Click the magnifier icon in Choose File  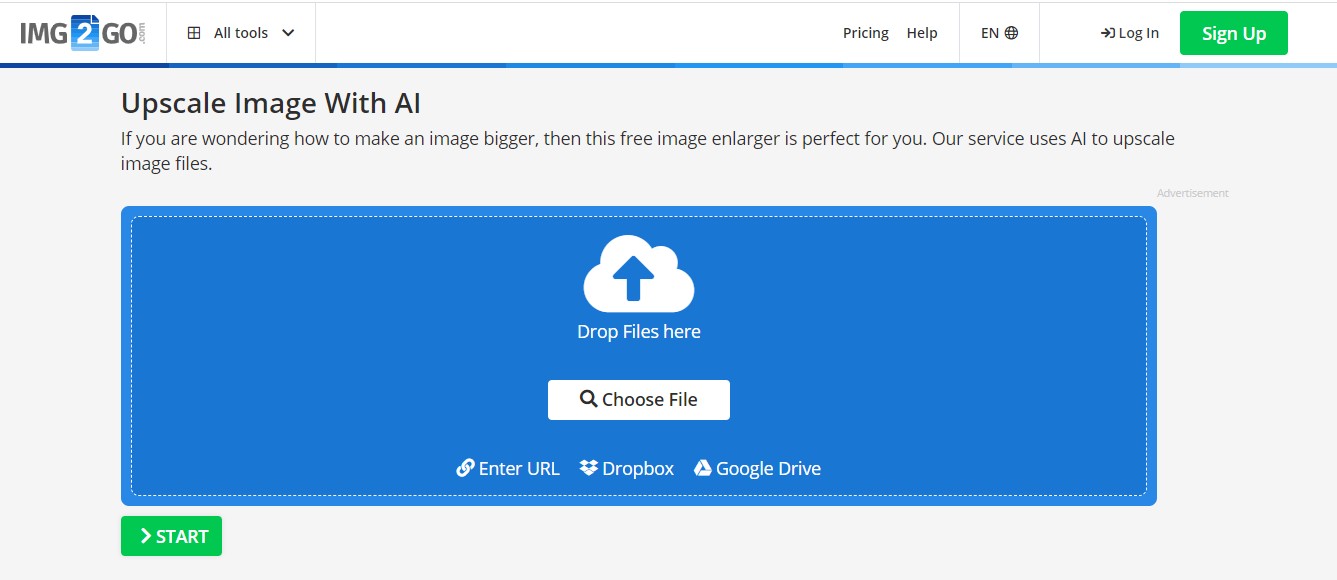point(589,399)
